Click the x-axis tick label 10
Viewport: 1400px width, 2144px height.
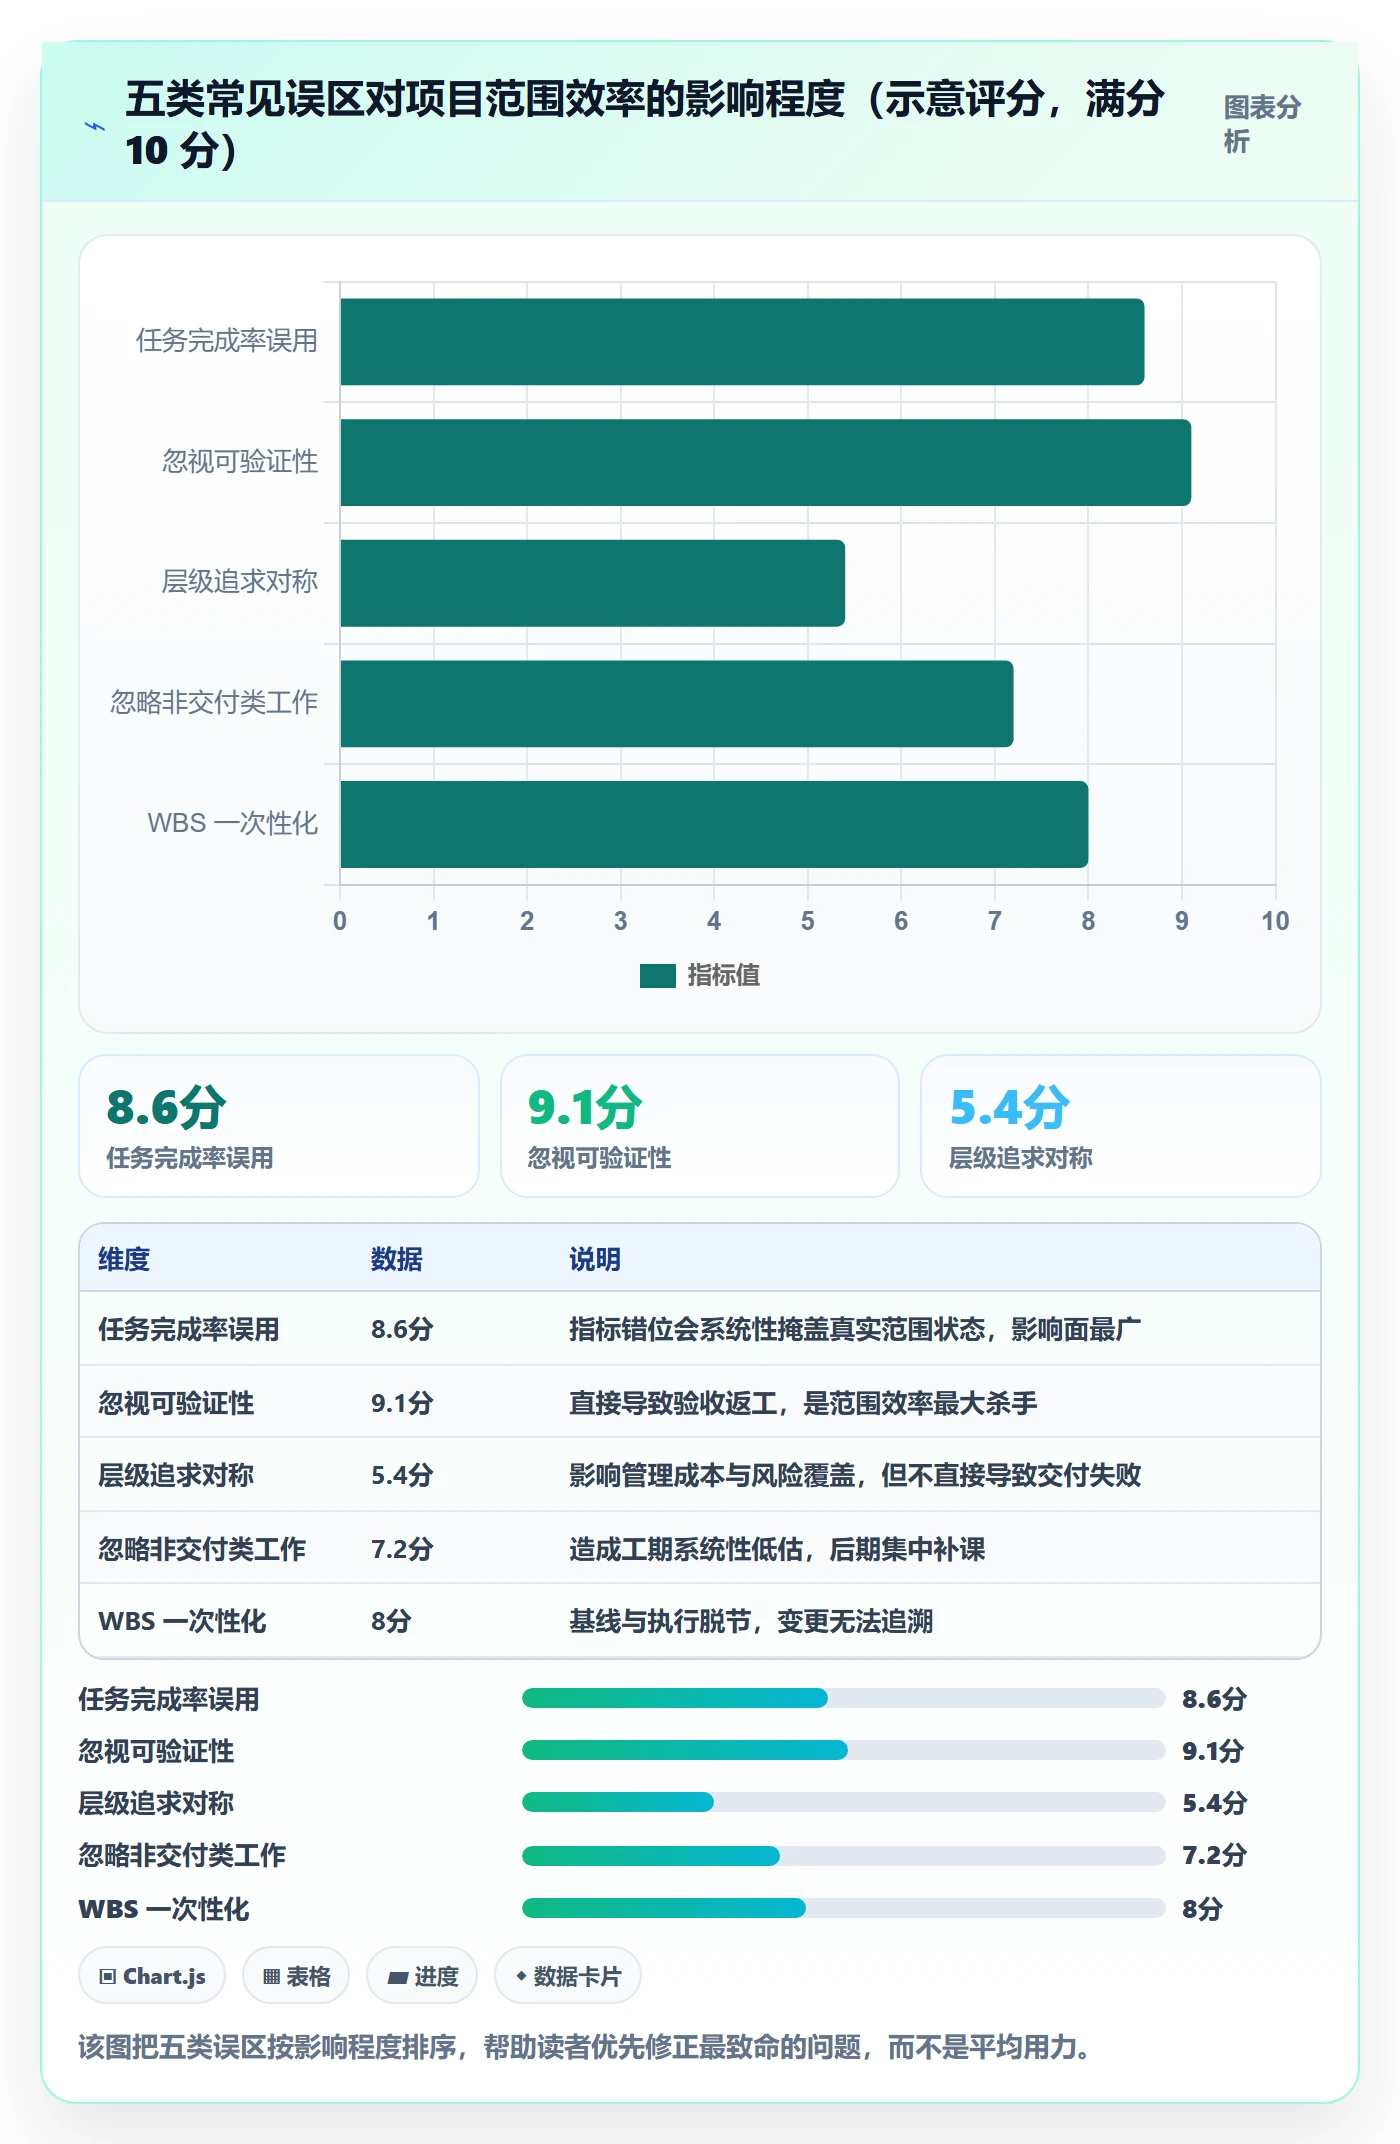[x=1275, y=921]
